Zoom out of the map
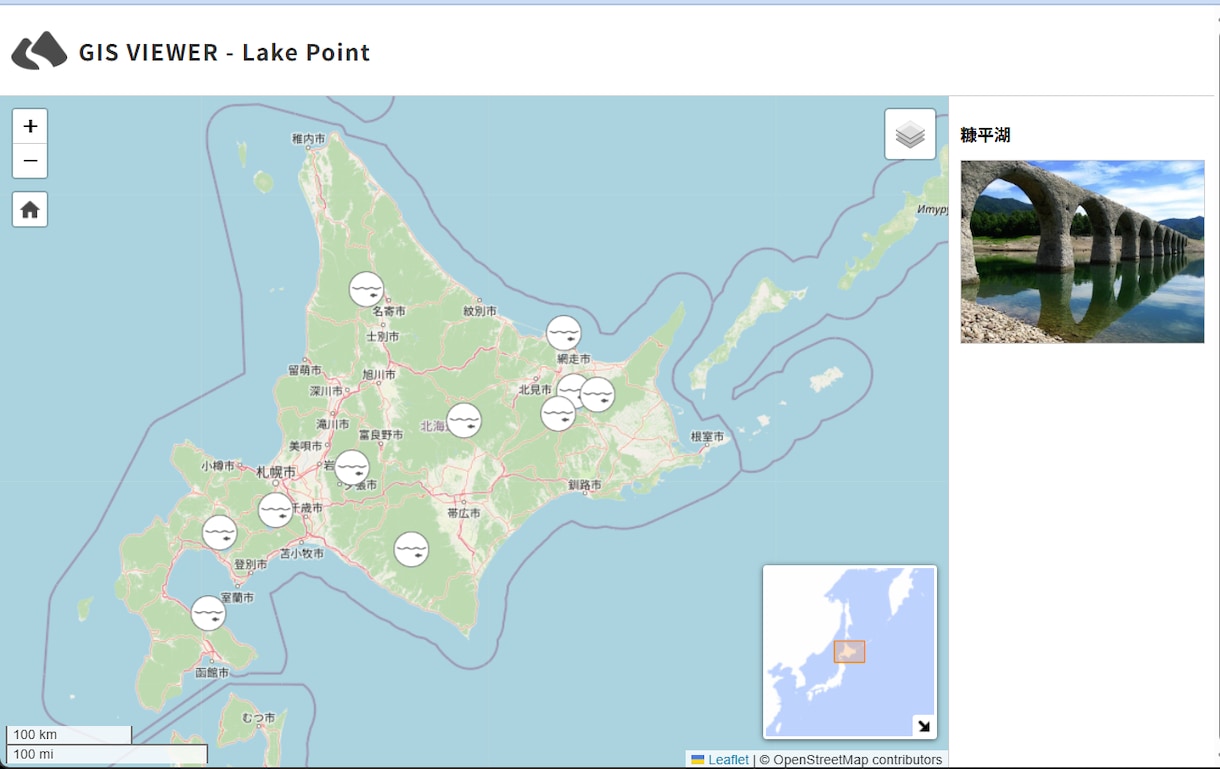1220x769 pixels. pyautogui.click(x=30, y=161)
